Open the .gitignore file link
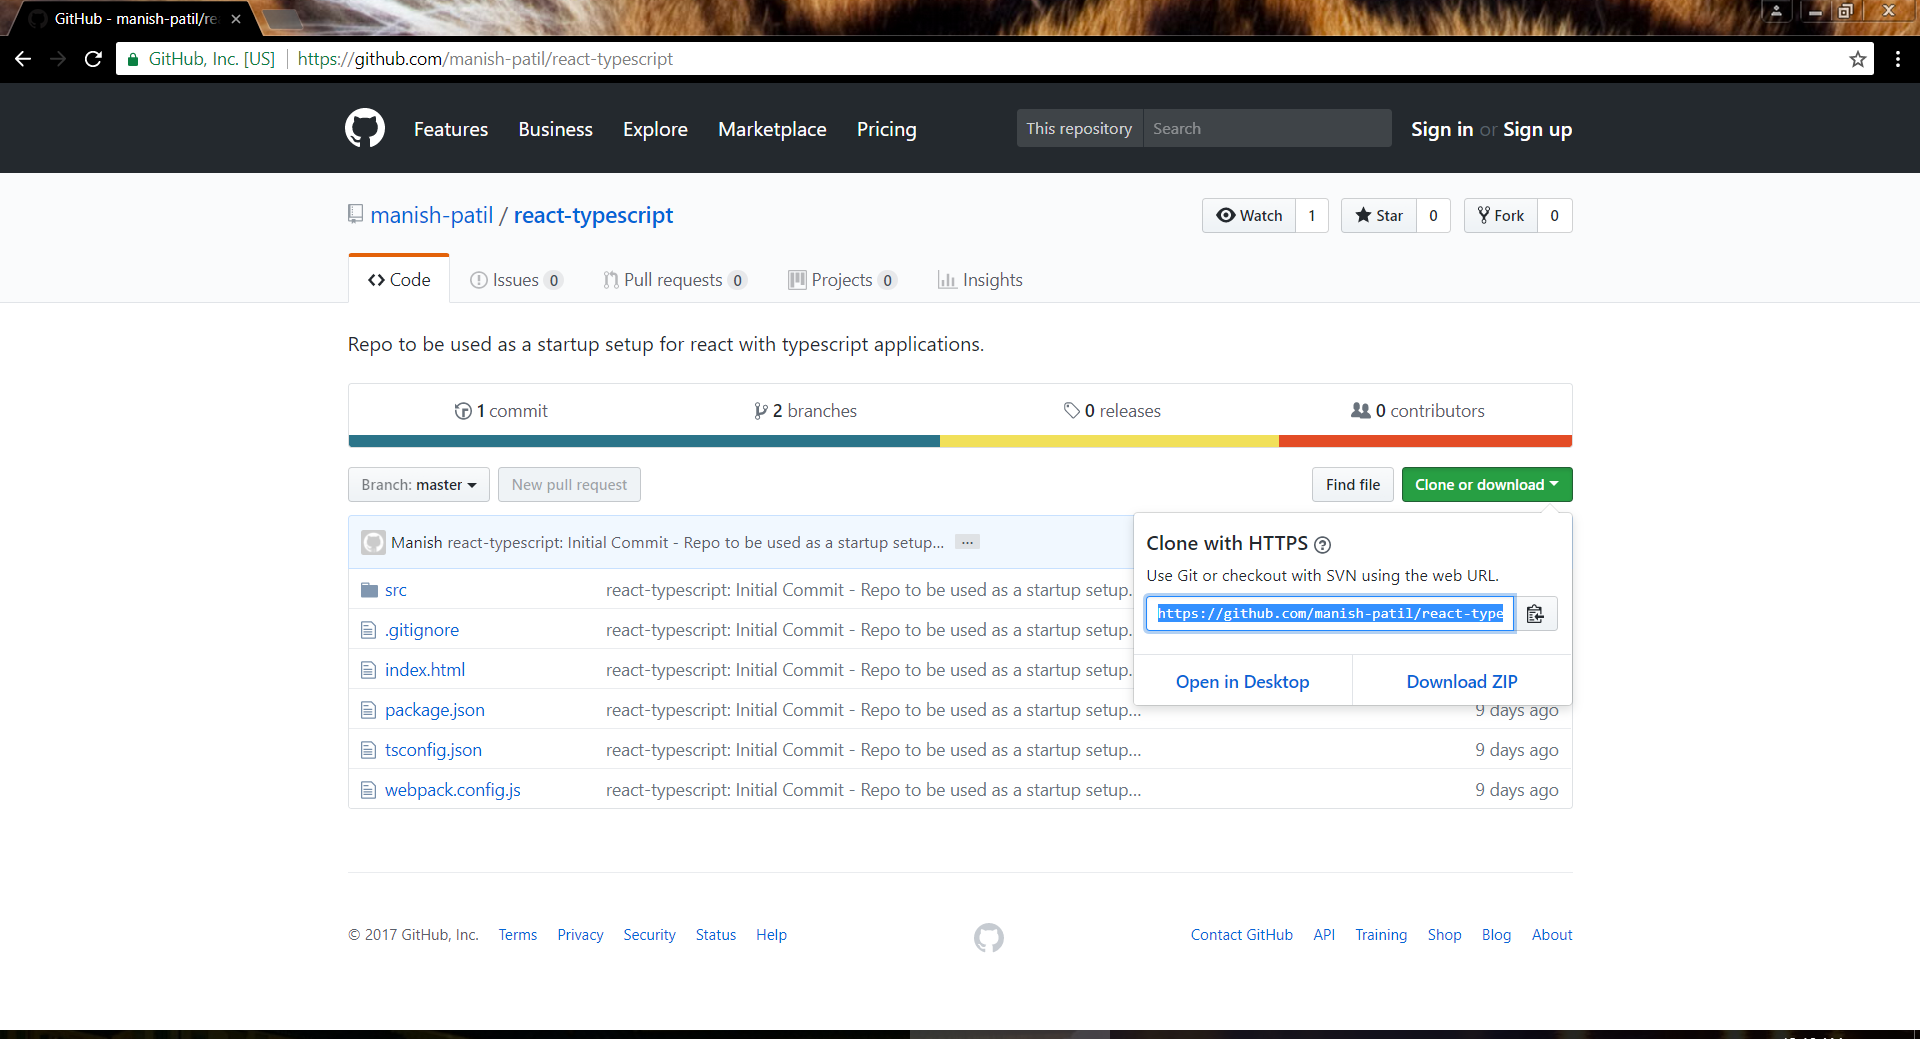The image size is (1920, 1039). point(422,630)
